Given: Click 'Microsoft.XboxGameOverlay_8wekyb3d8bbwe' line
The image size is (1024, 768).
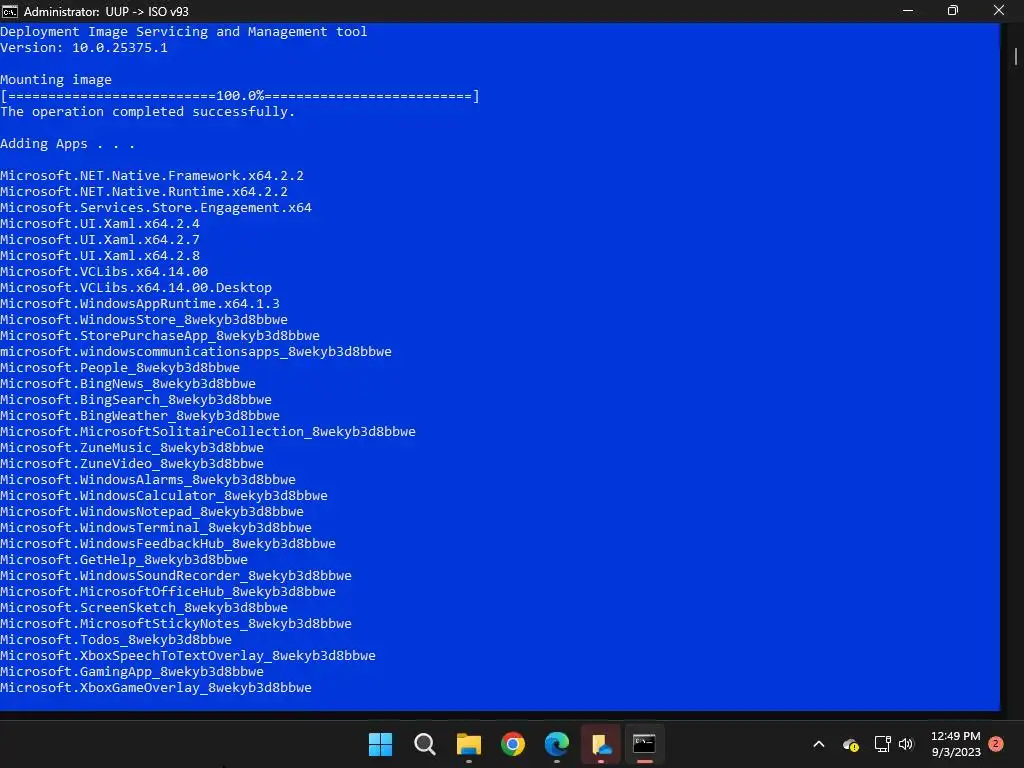Looking at the screenshot, I should point(155,688).
